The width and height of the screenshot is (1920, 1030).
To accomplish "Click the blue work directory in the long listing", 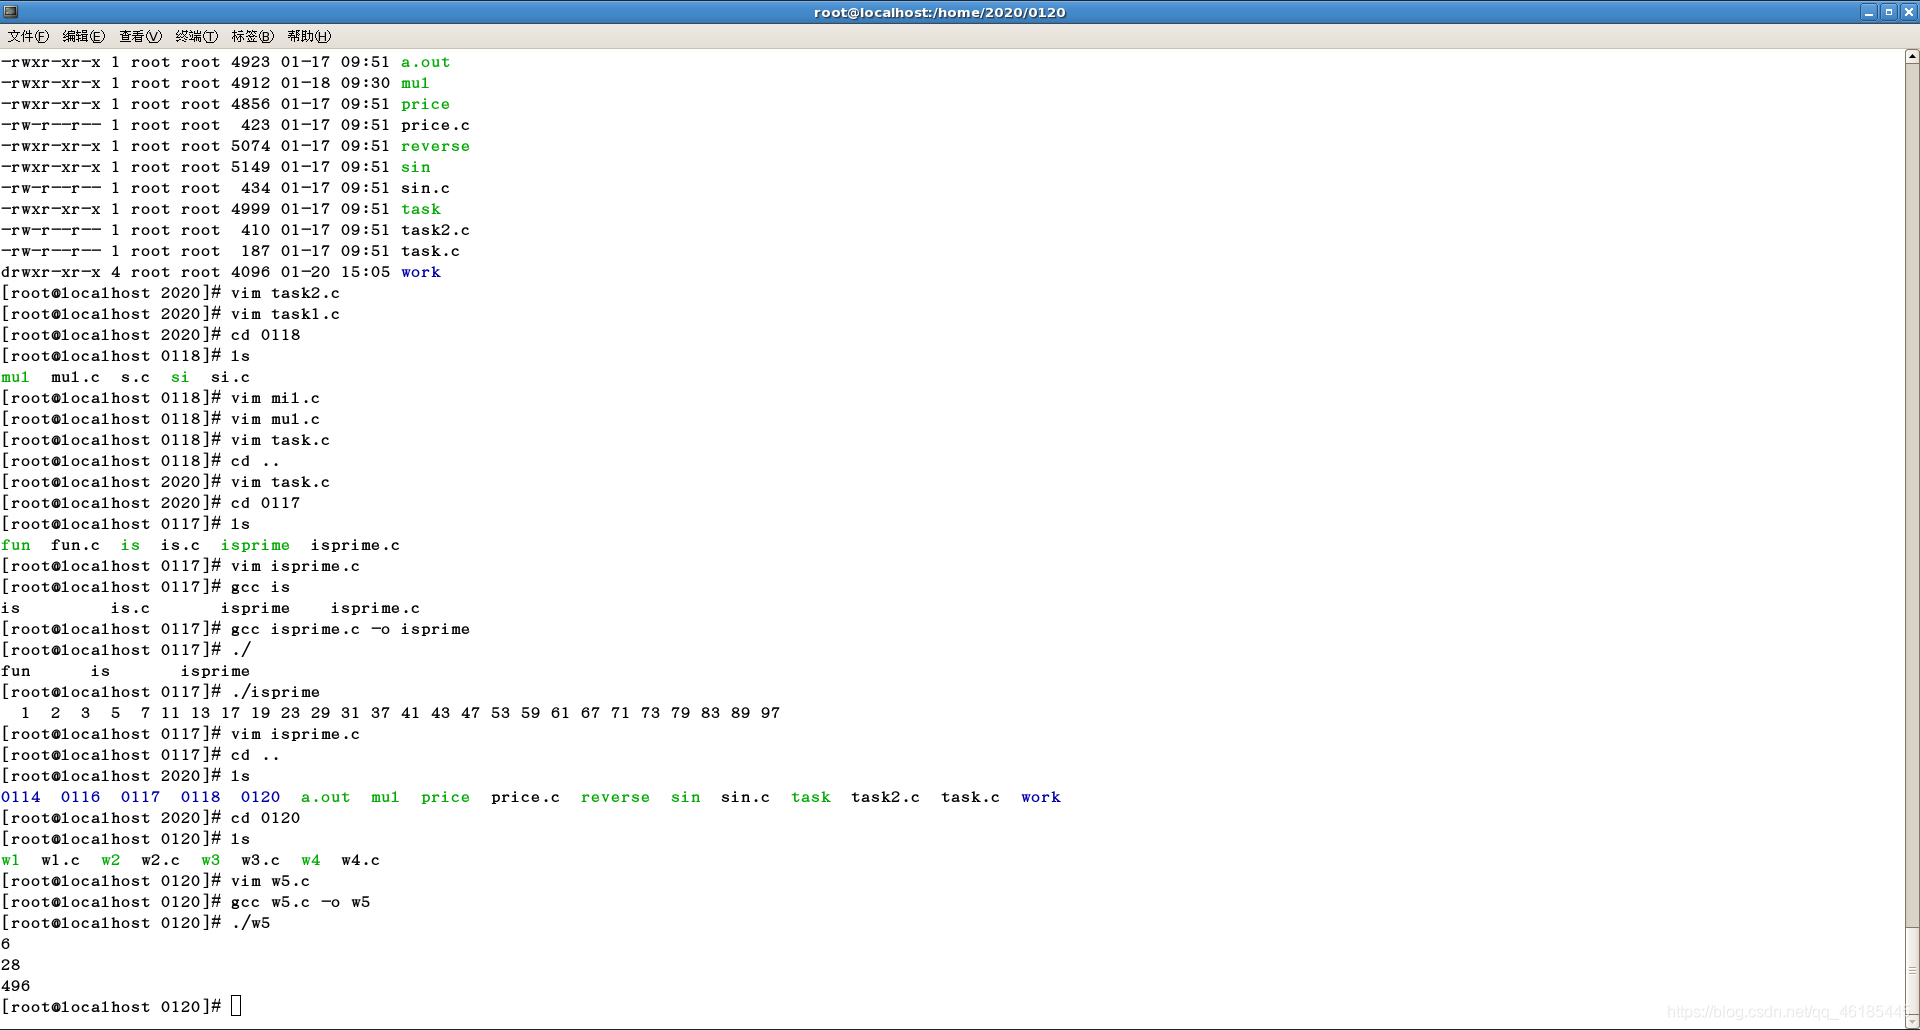I will click(421, 272).
